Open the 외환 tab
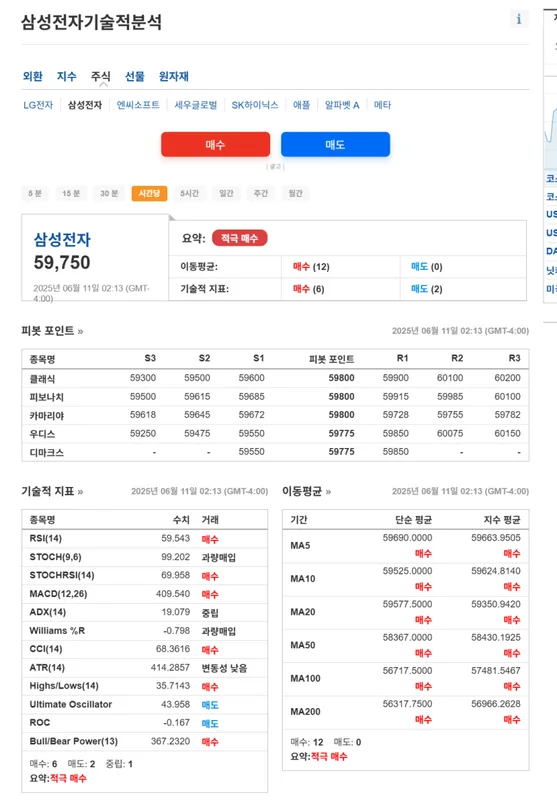The height and width of the screenshot is (800, 557). (33, 77)
